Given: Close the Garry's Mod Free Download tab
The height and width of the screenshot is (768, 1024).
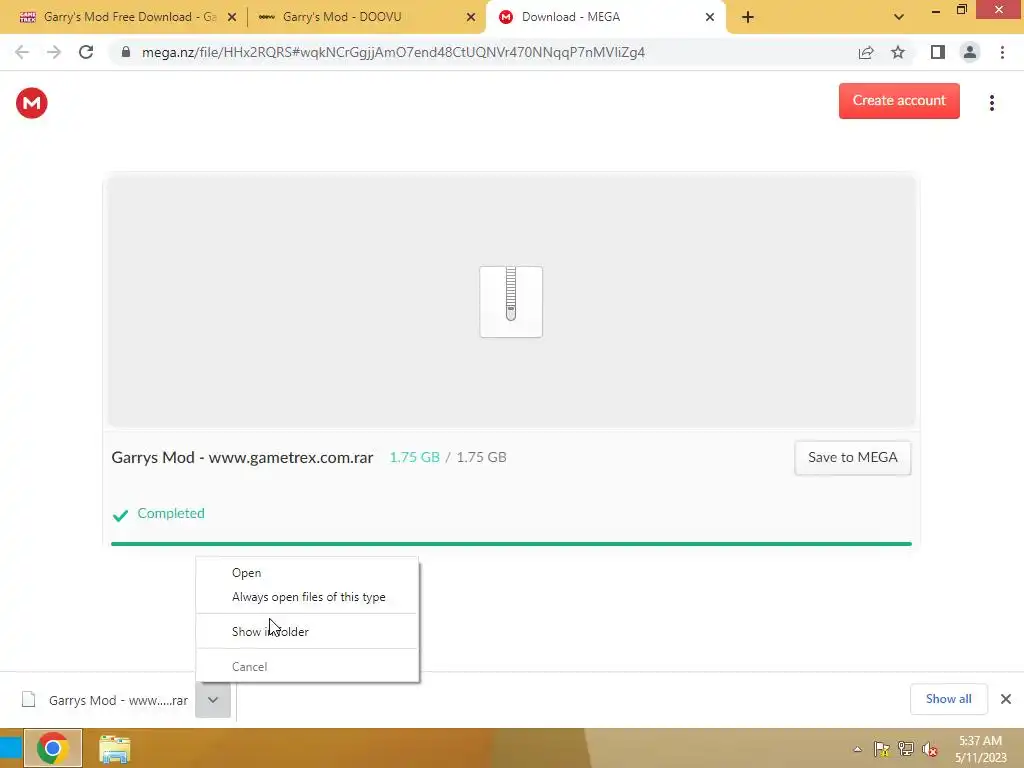Looking at the screenshot, I should pos(232,17).
